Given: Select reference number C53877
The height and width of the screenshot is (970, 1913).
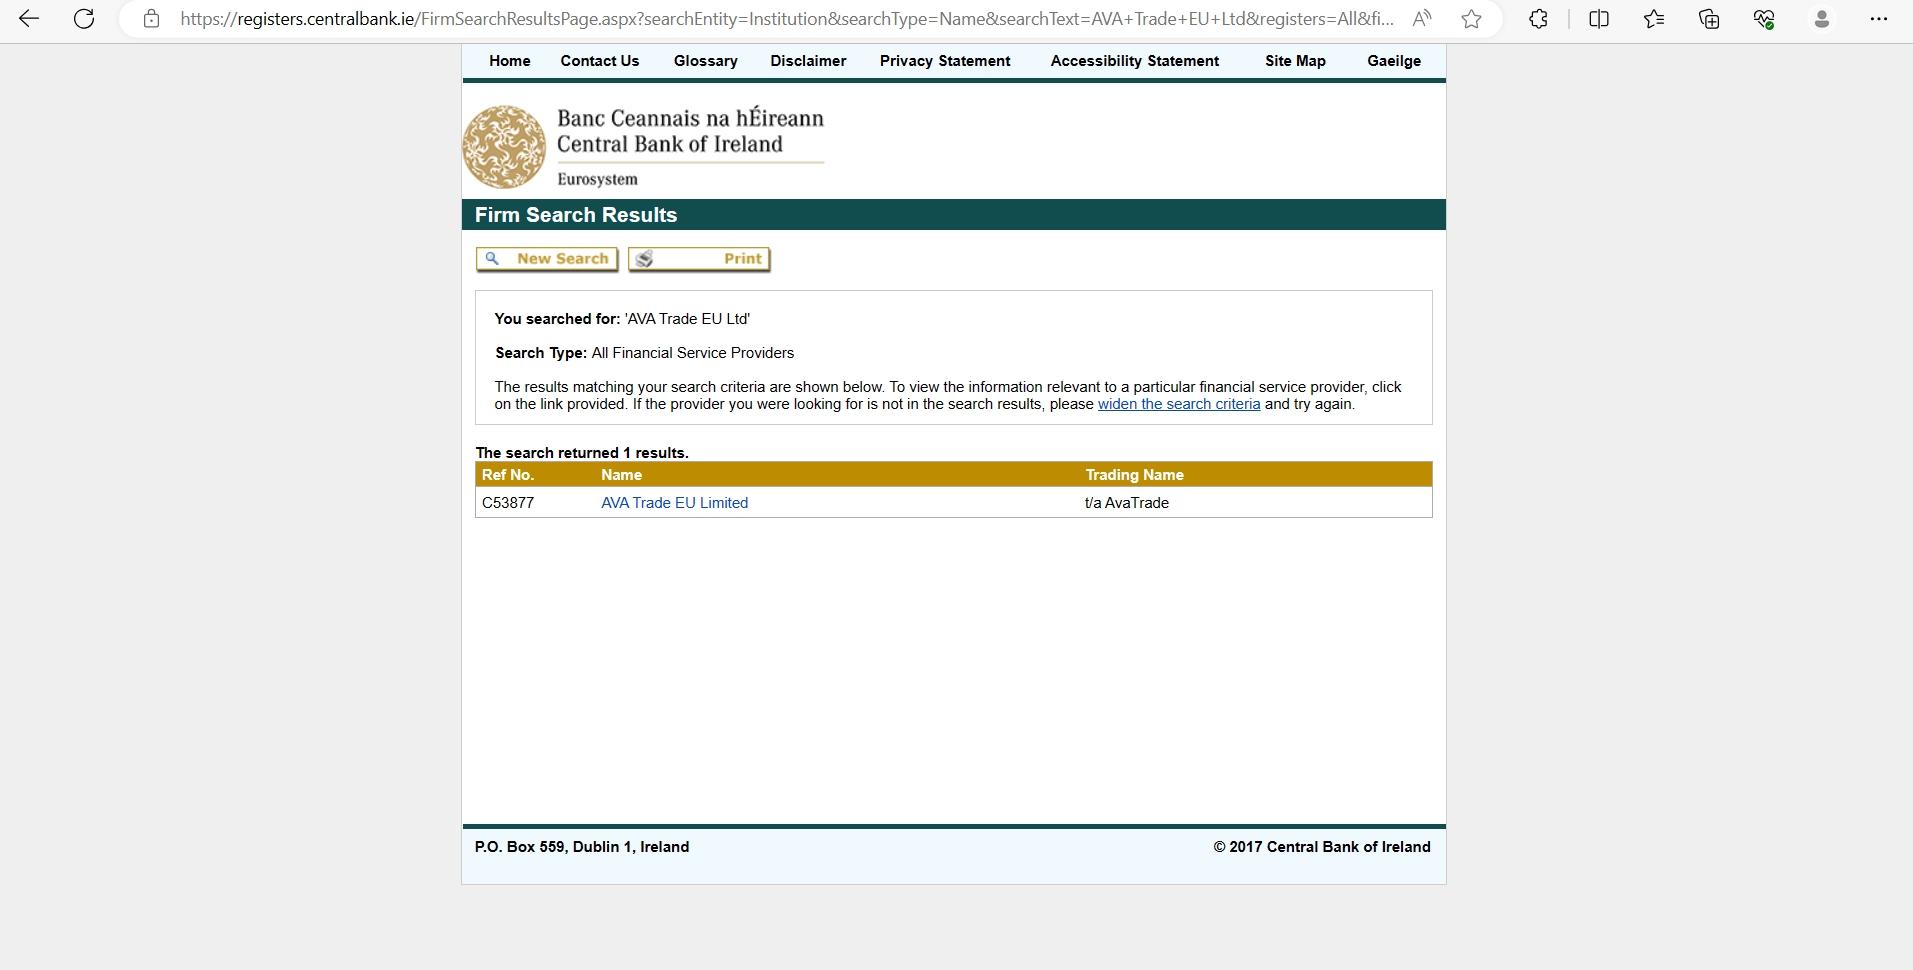Looking at the screenshot, I should pos(508,503).
